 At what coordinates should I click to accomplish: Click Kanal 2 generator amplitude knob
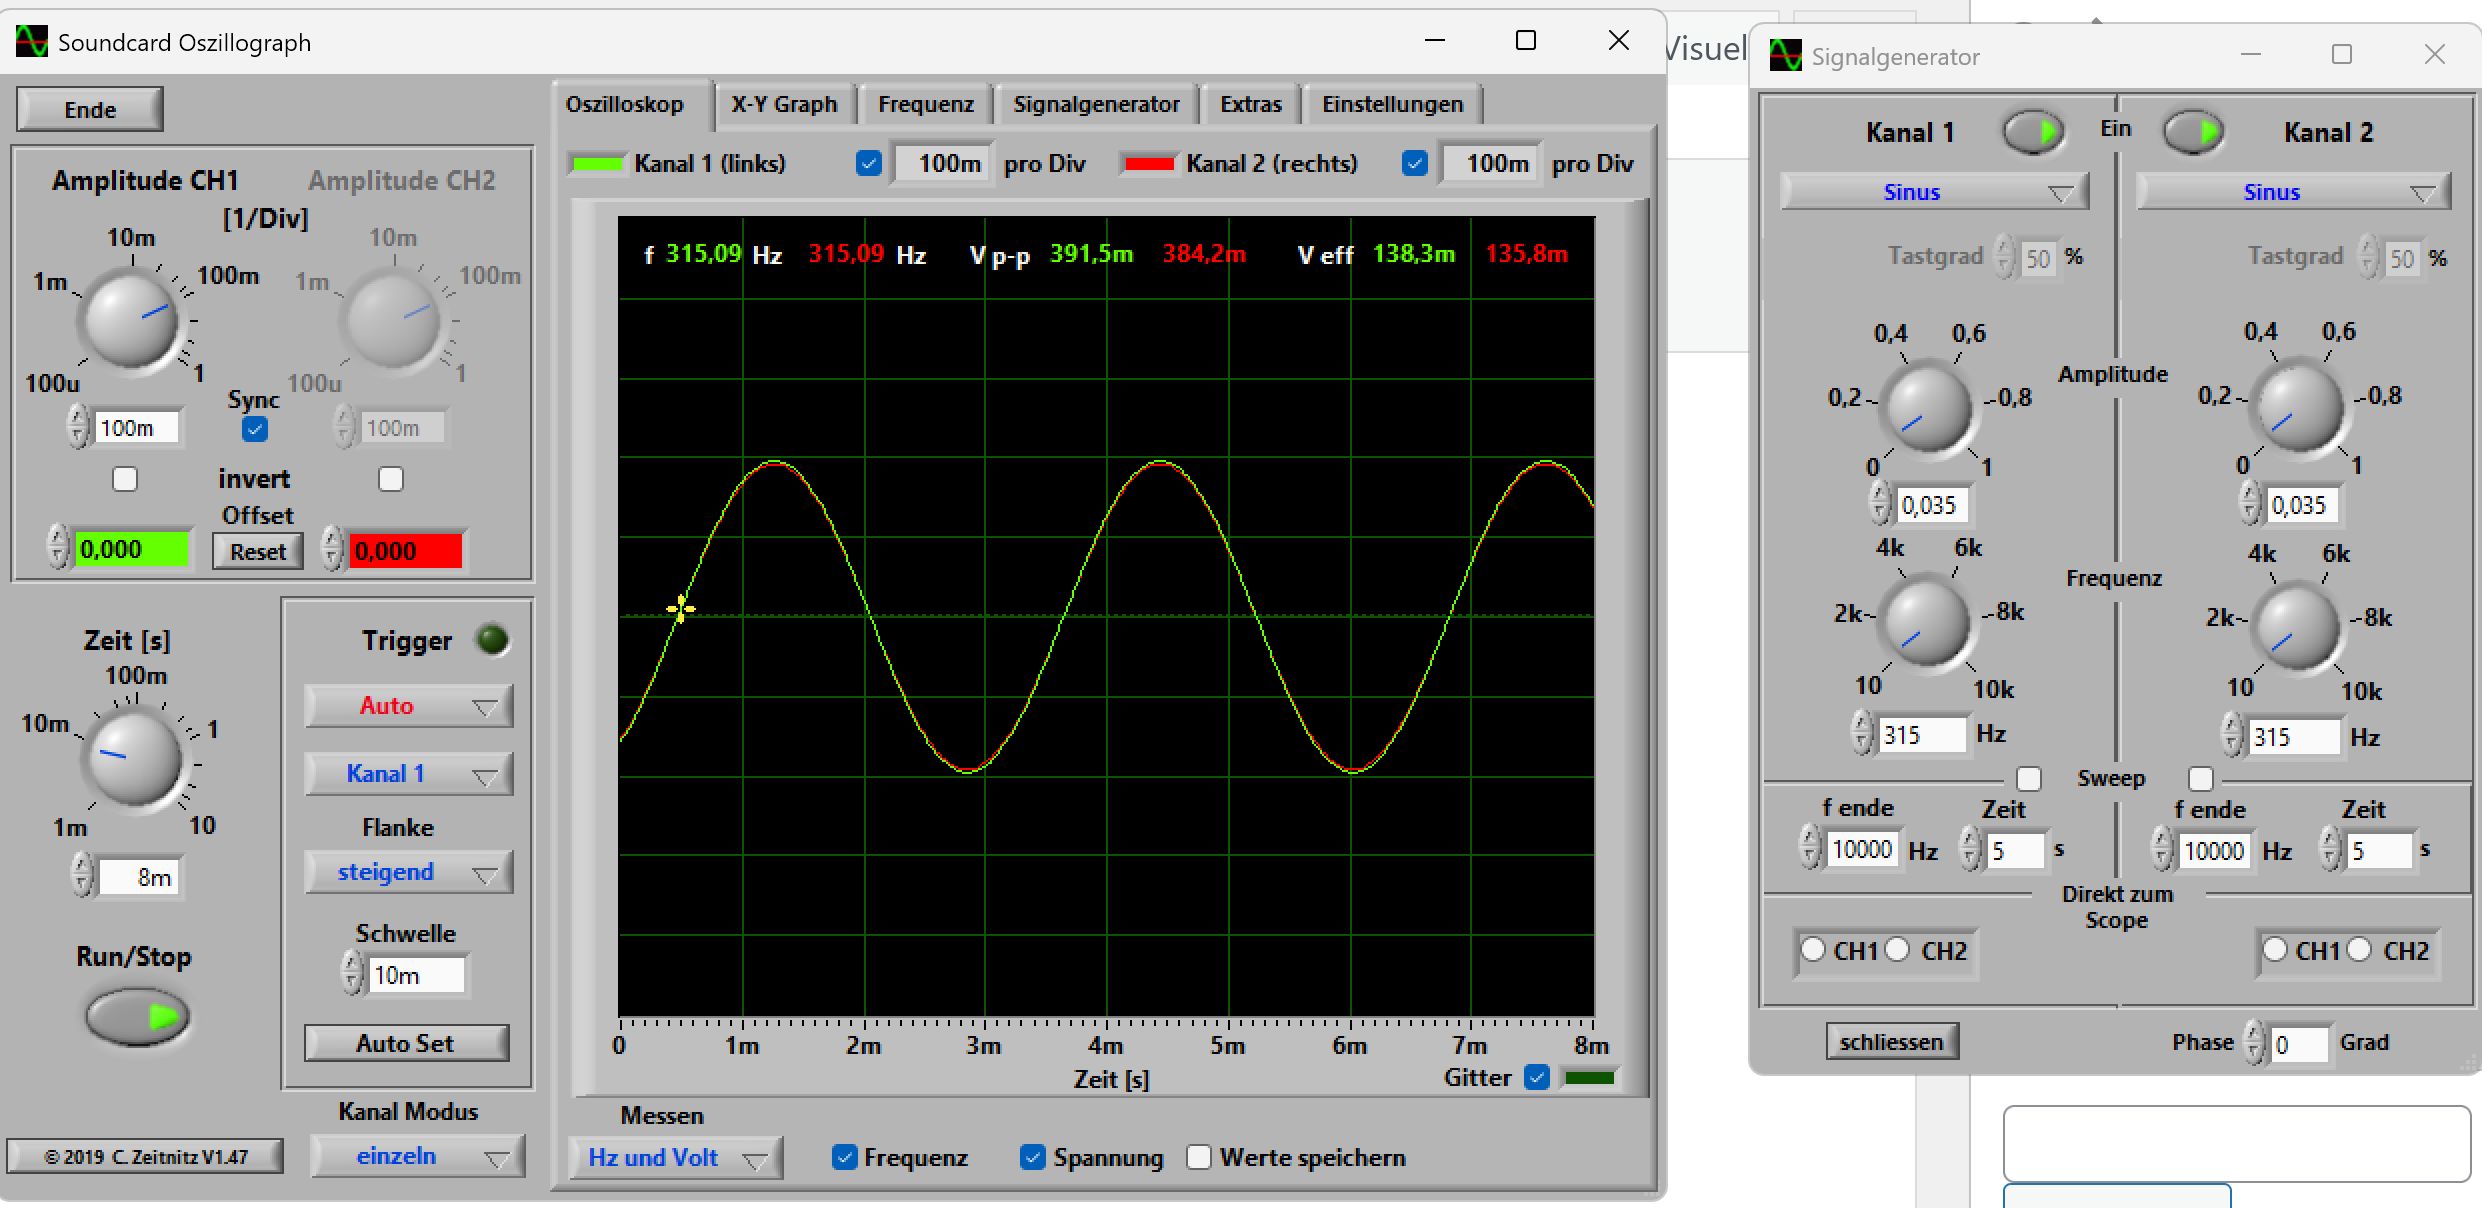[2297, 405]
